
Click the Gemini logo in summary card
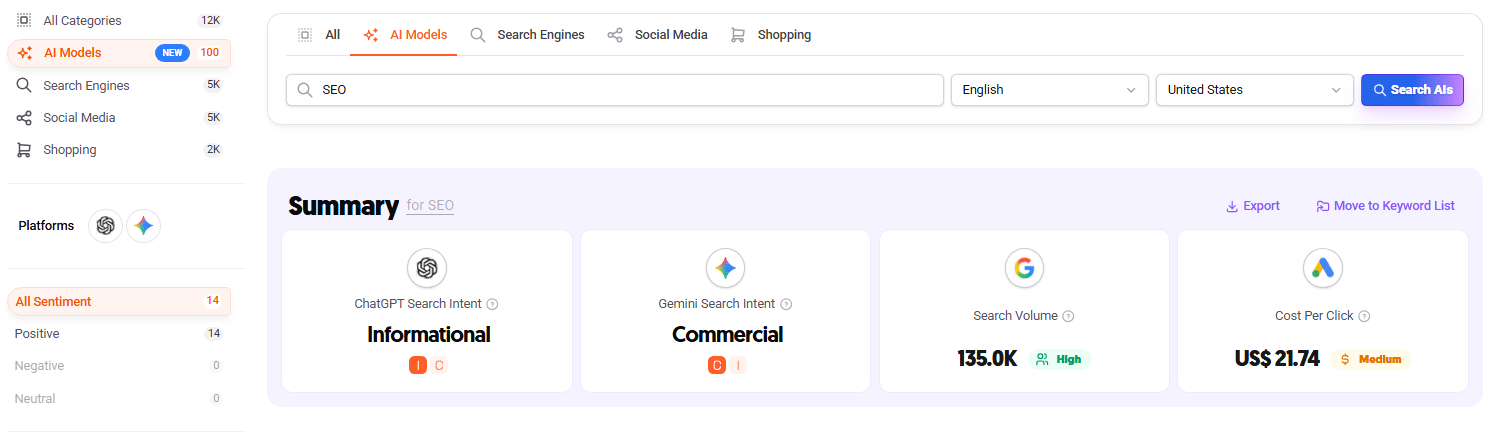(x=725, y=268)
